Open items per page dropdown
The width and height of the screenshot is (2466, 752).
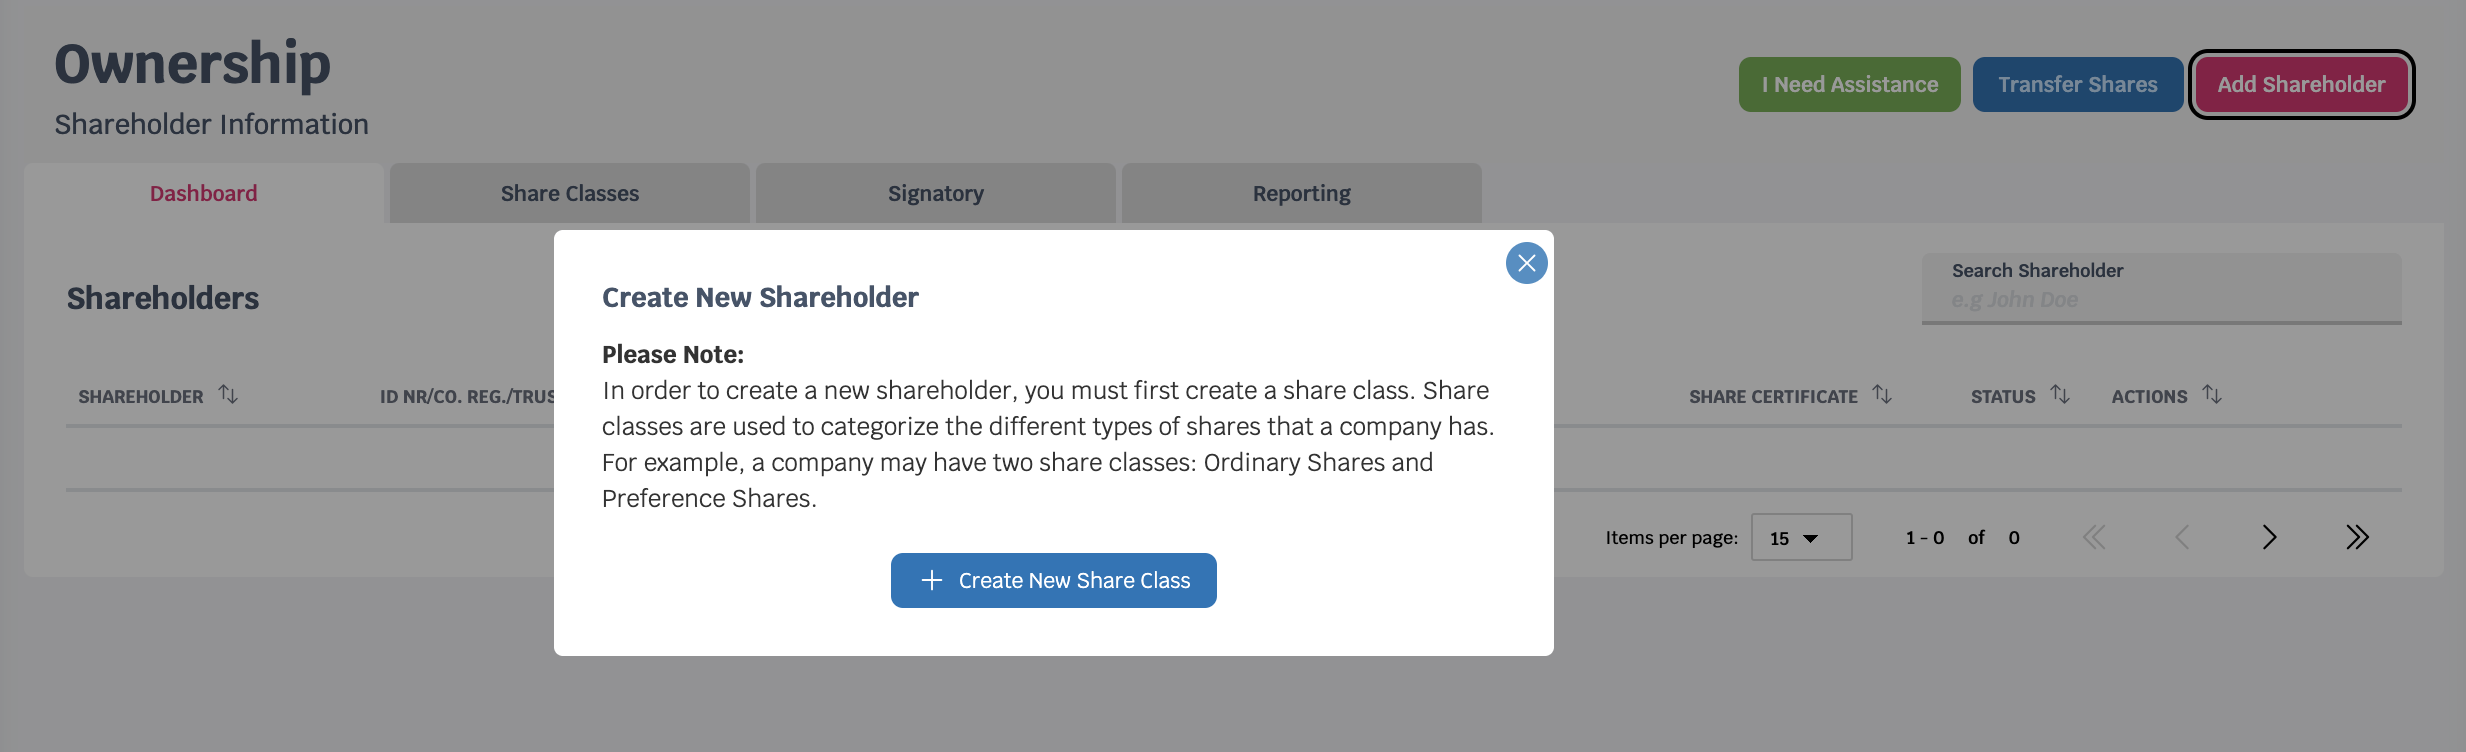pyautogui.click(x=1801, y=537)
